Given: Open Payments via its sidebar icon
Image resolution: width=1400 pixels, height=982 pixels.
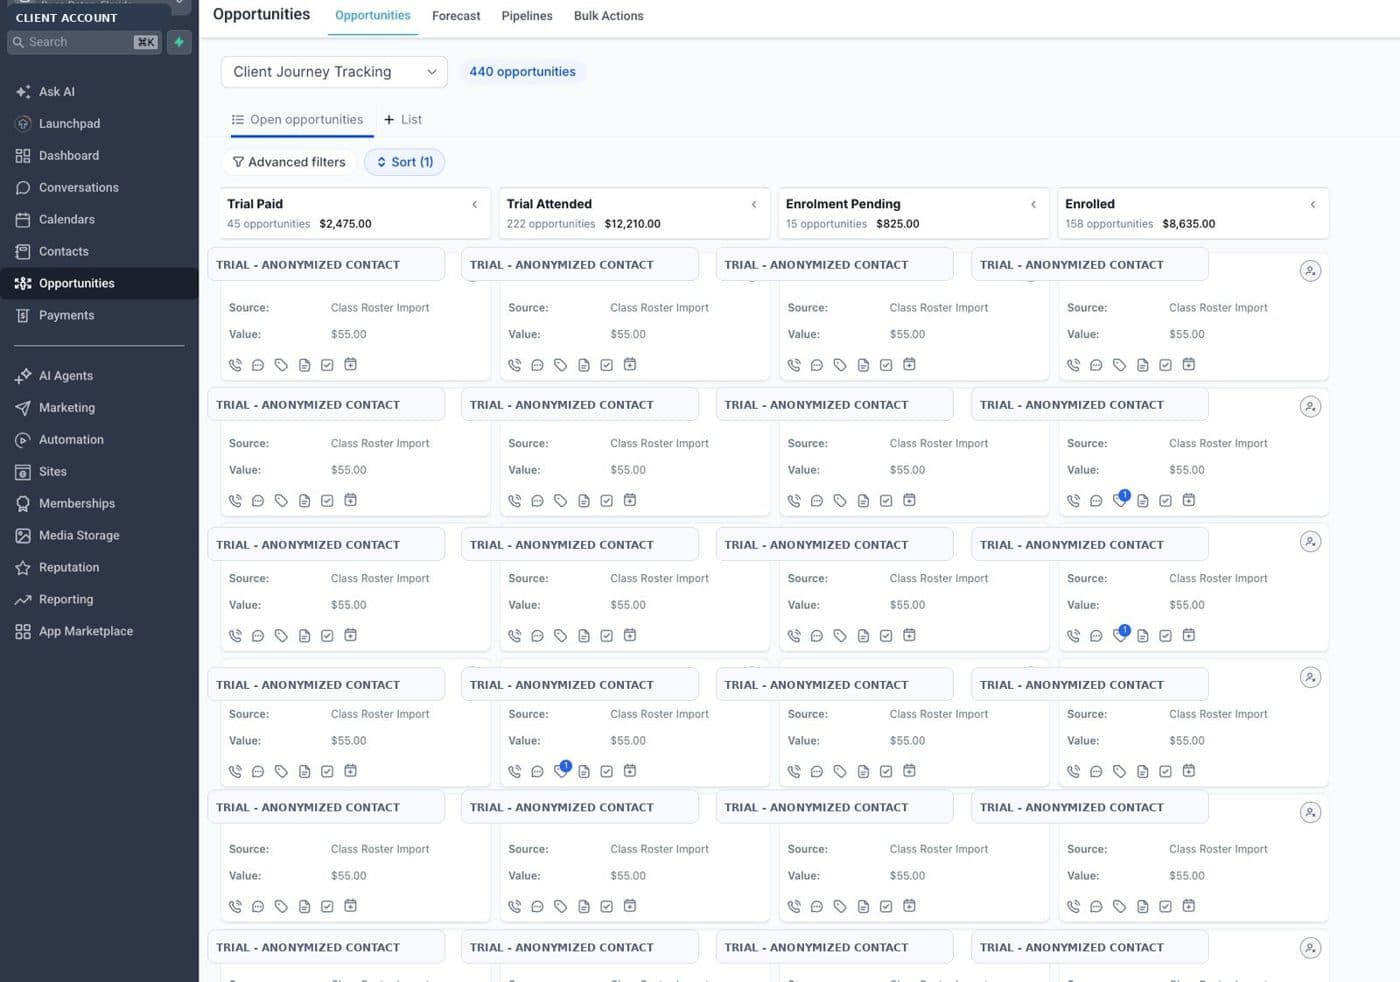Looking at the screenshot, I should point(23,315).
